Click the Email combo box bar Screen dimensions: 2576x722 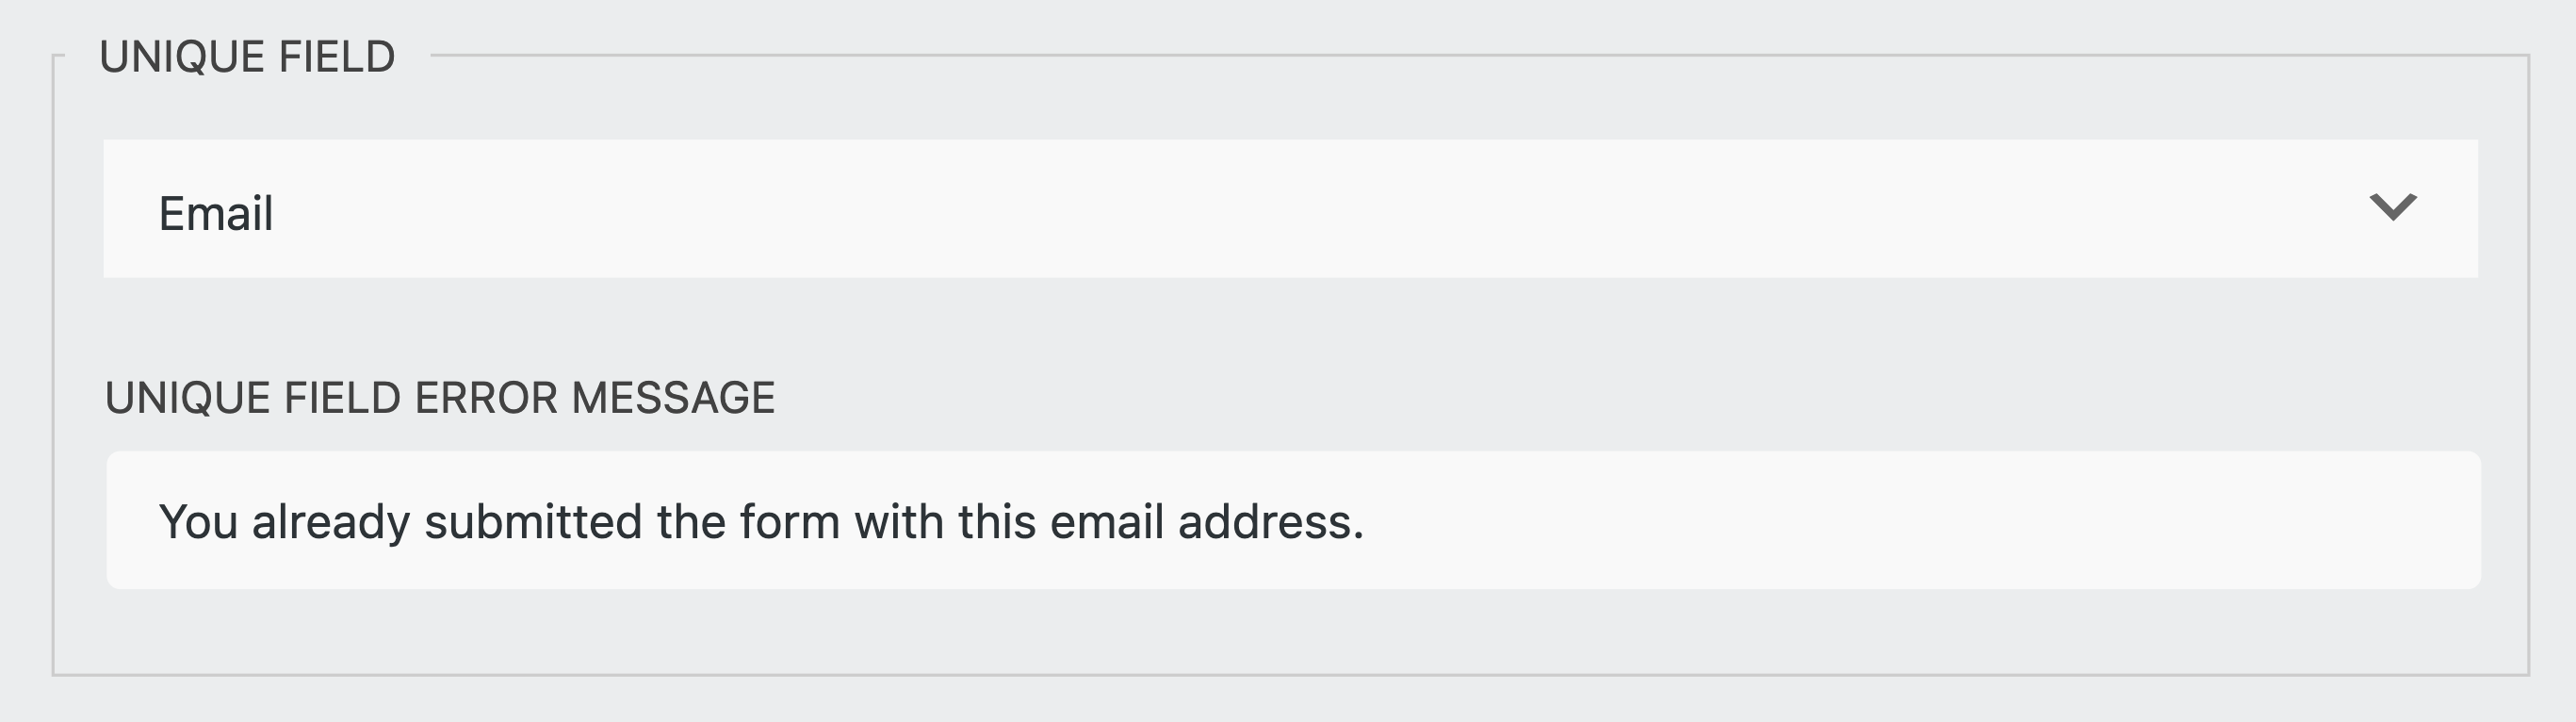click(x=1288, y=210)
